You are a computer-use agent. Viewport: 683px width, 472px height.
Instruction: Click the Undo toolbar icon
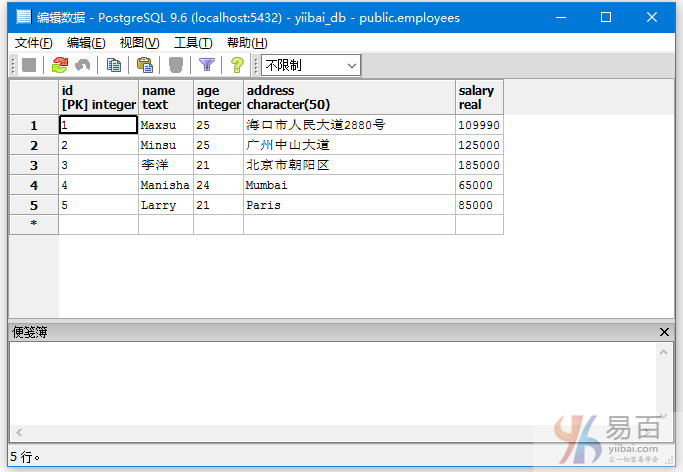point(83,65)
